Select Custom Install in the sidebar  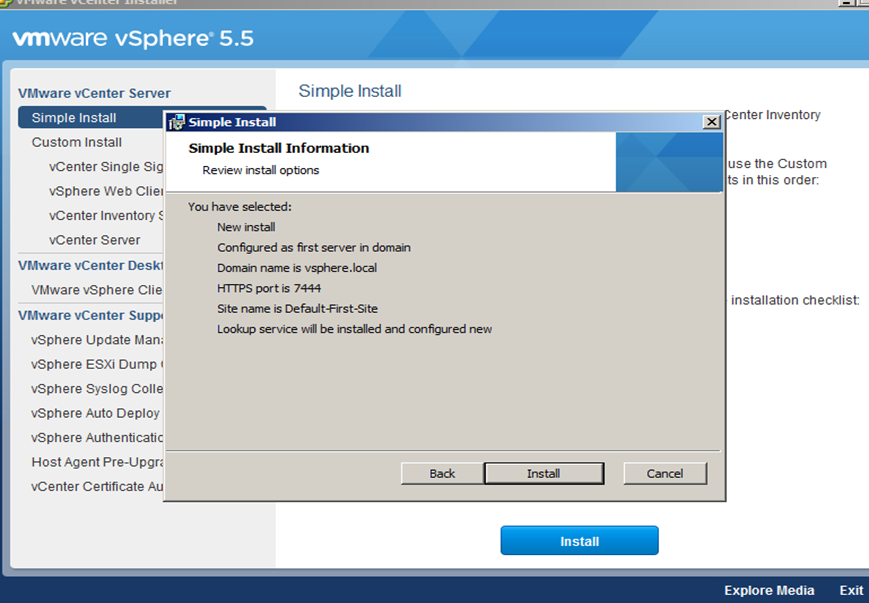click(x=76, y=142)
